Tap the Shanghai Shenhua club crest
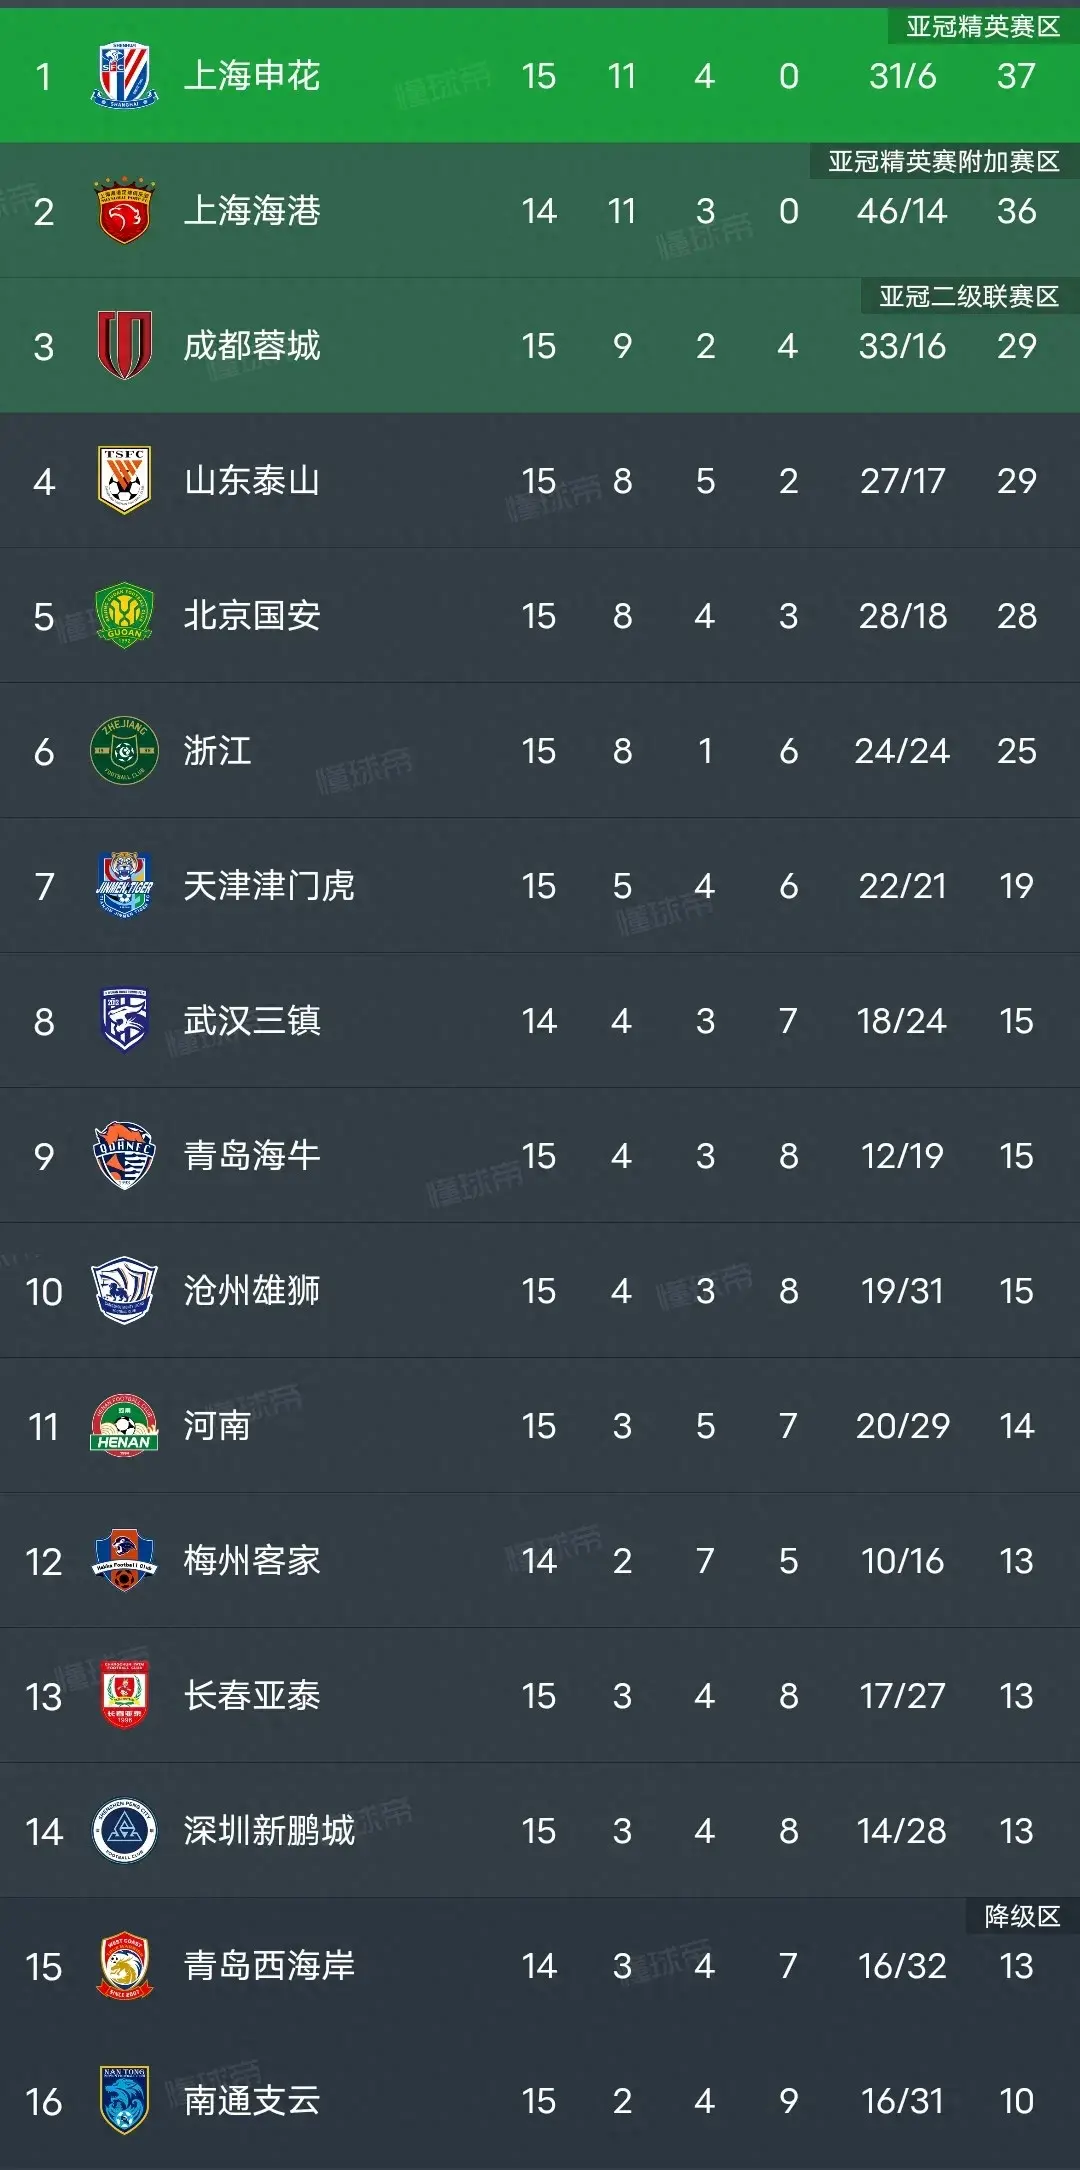This screenshot has width=1080, height=2170. 122,75
